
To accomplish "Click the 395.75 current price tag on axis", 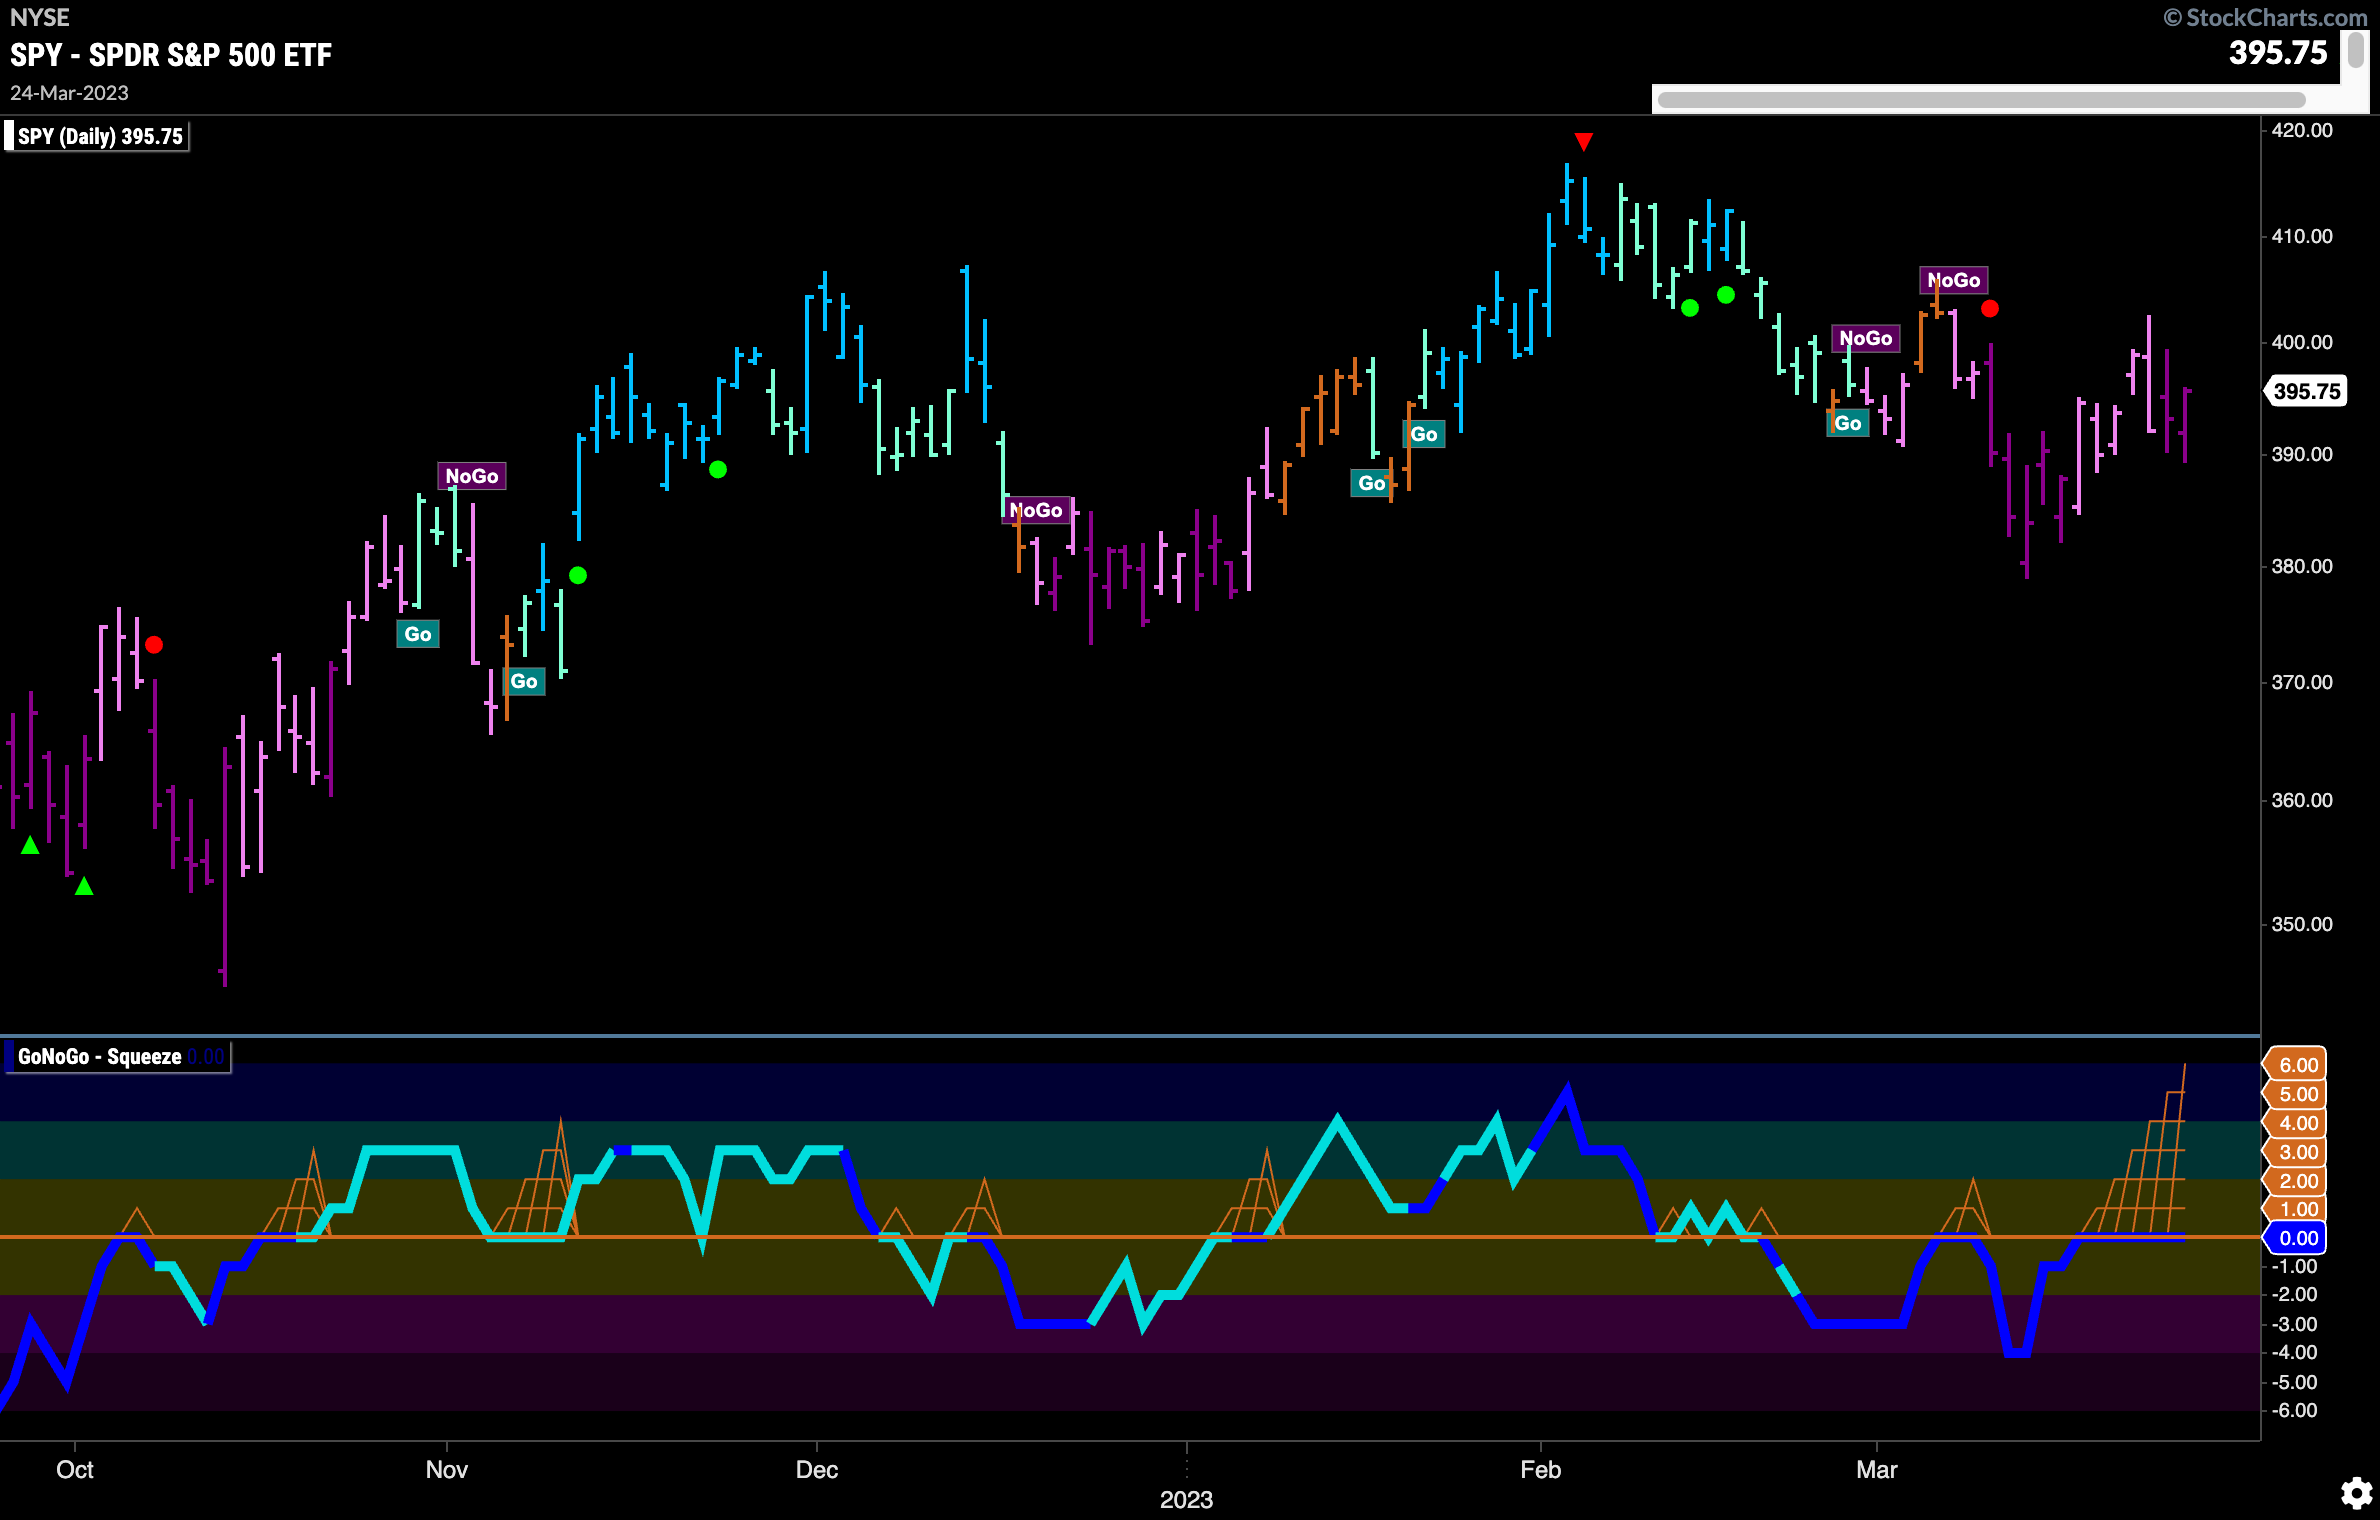I will pyautogui.click(x=2306, y=391).
